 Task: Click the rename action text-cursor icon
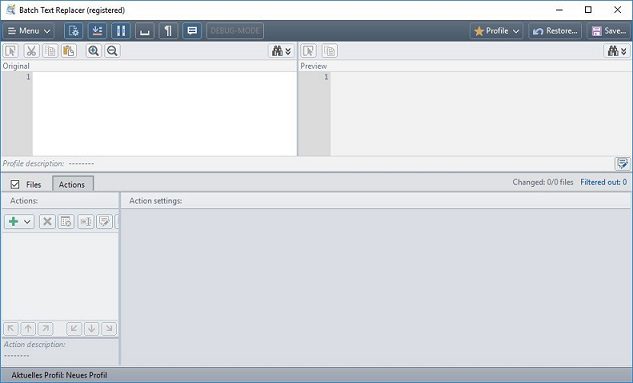(86, 222)
